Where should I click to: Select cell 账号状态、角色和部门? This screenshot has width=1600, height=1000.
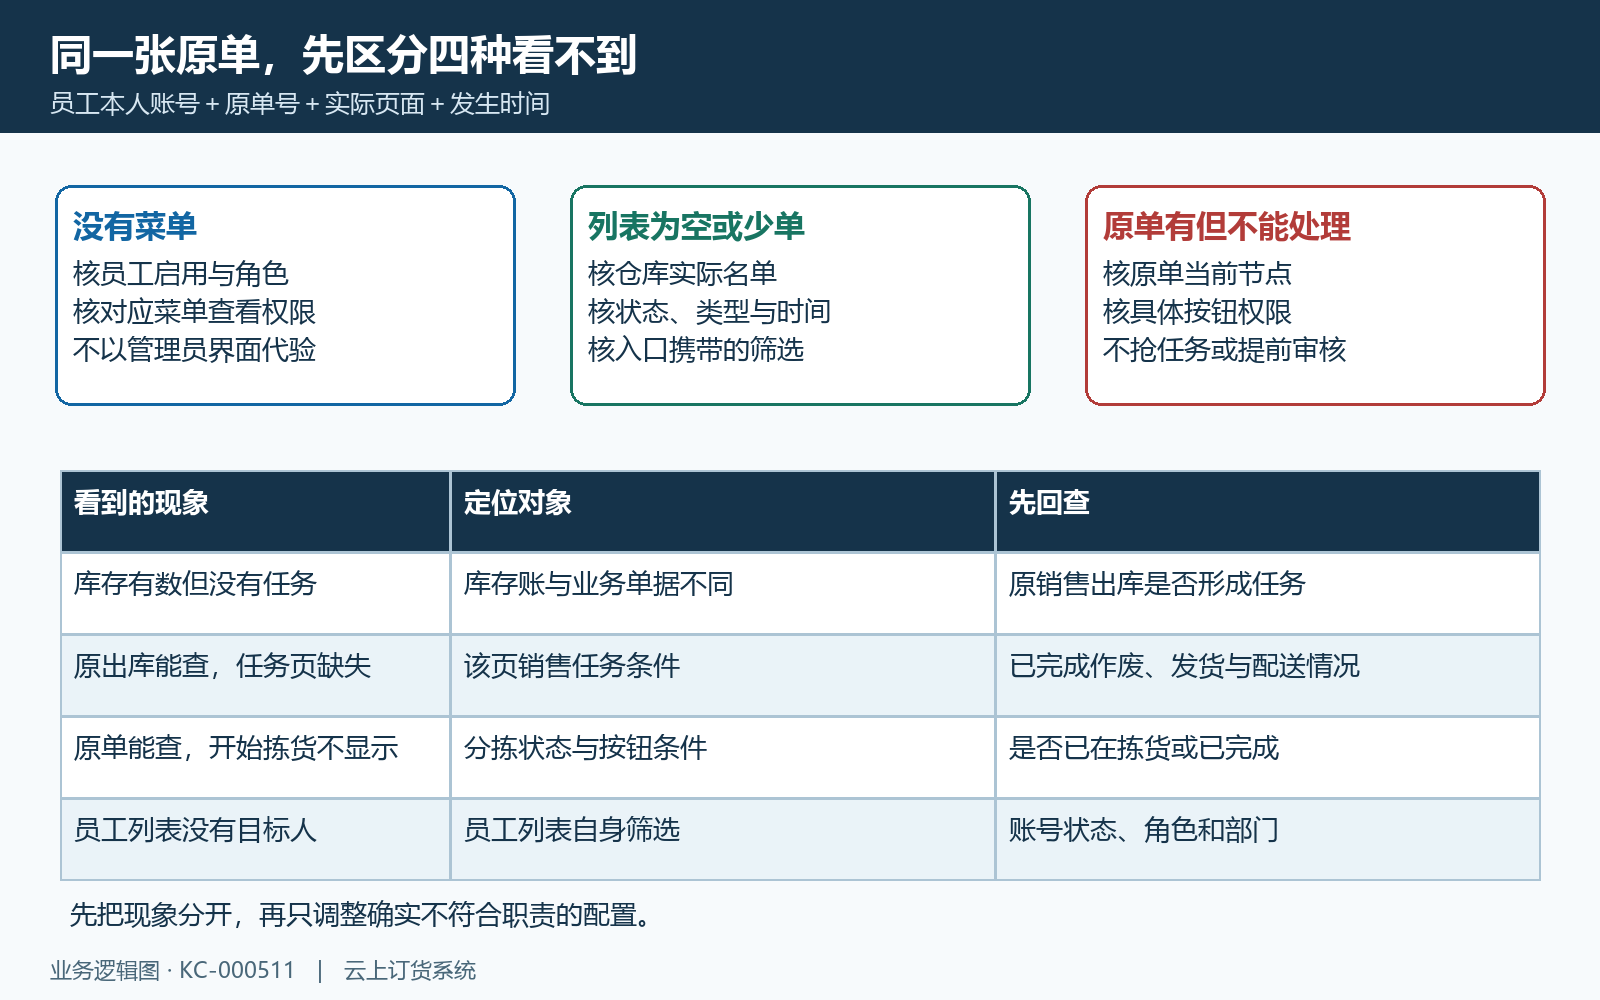[1268, 839]
